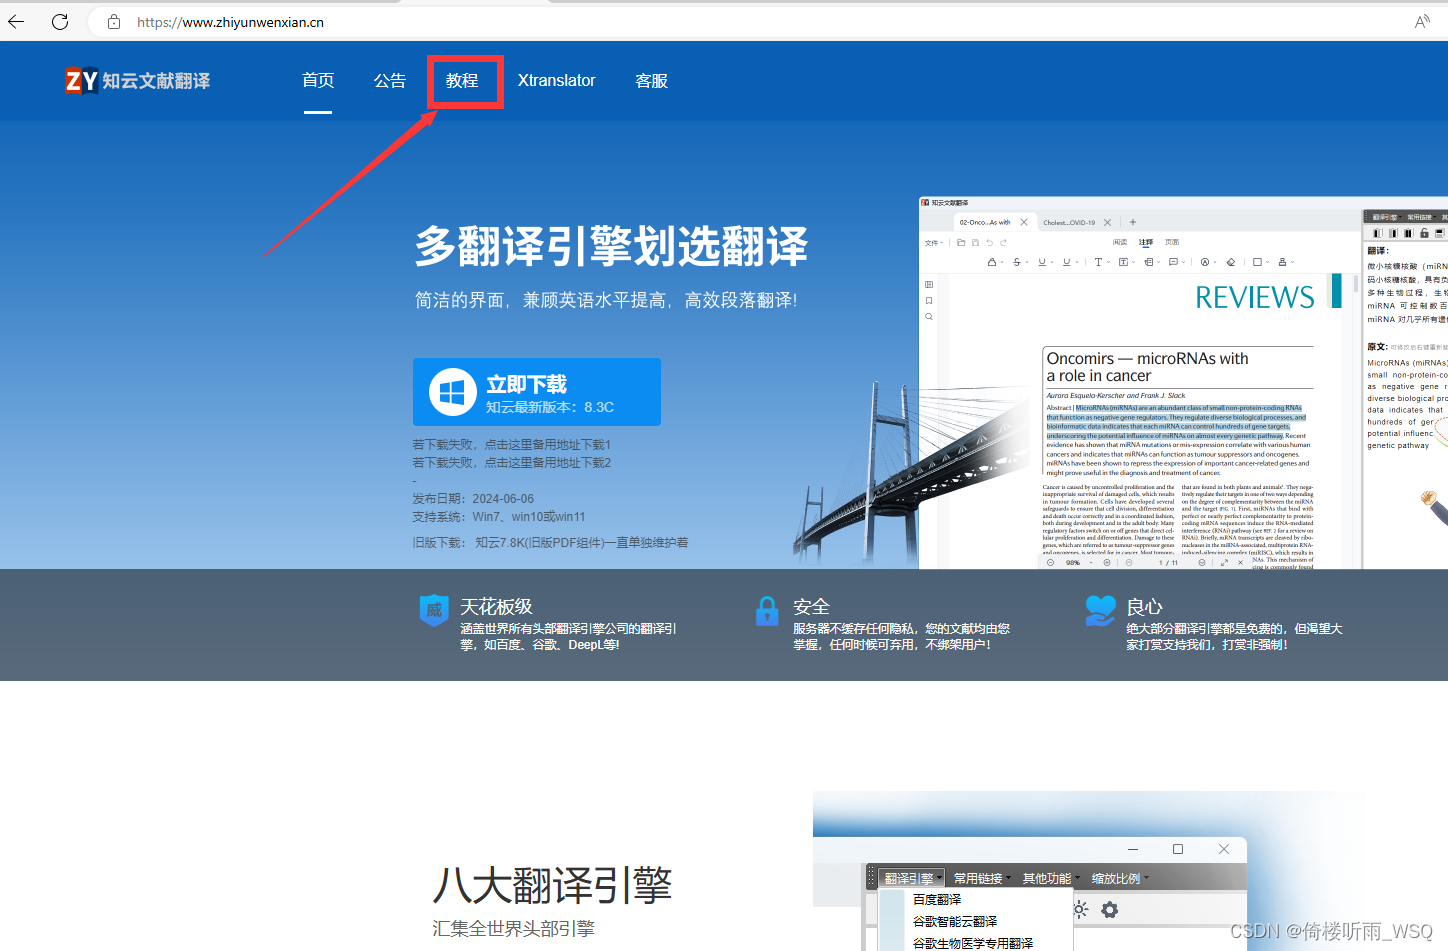Open 常用链接 dropdown in lower preview
Image resolution: width=1448 pixels, height=951 pixels.
point(982,878)
